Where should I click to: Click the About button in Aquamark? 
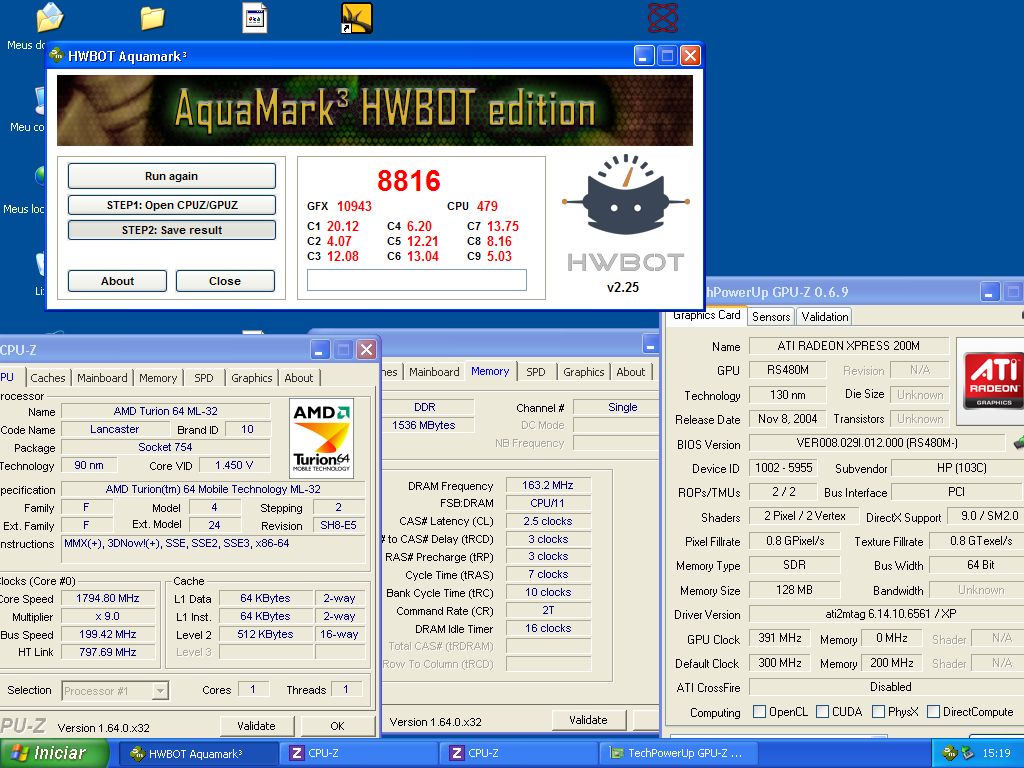pyautogui.click(x=118, y=281)
